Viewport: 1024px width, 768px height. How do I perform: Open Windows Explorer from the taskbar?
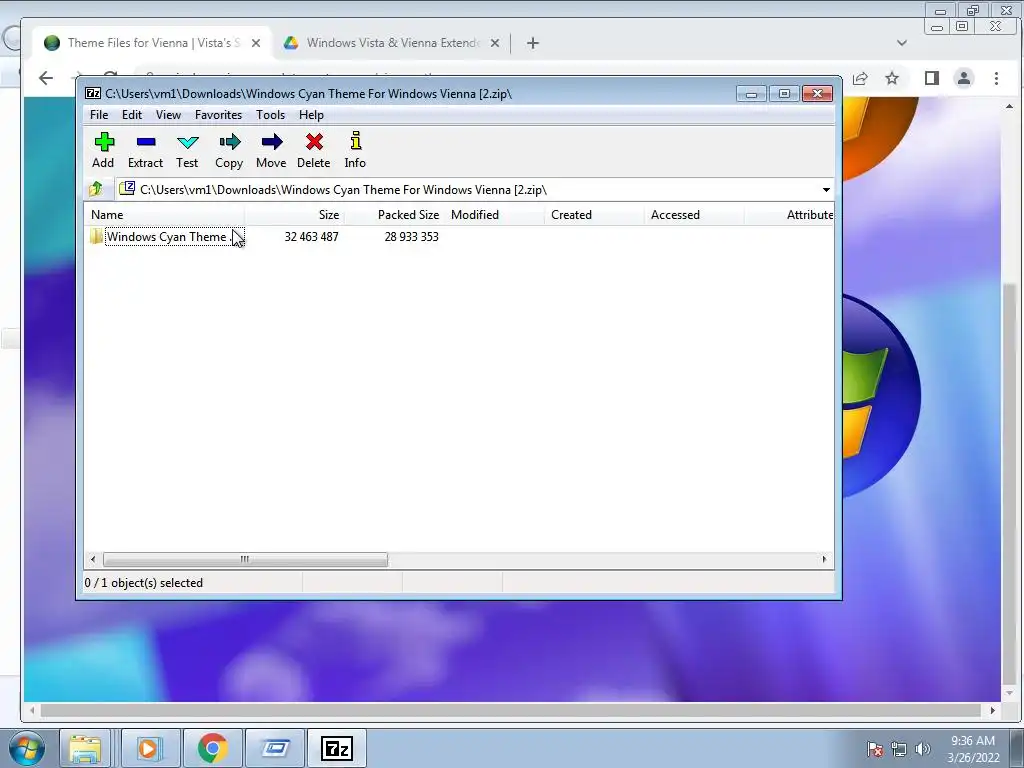[x=86, y=748]
